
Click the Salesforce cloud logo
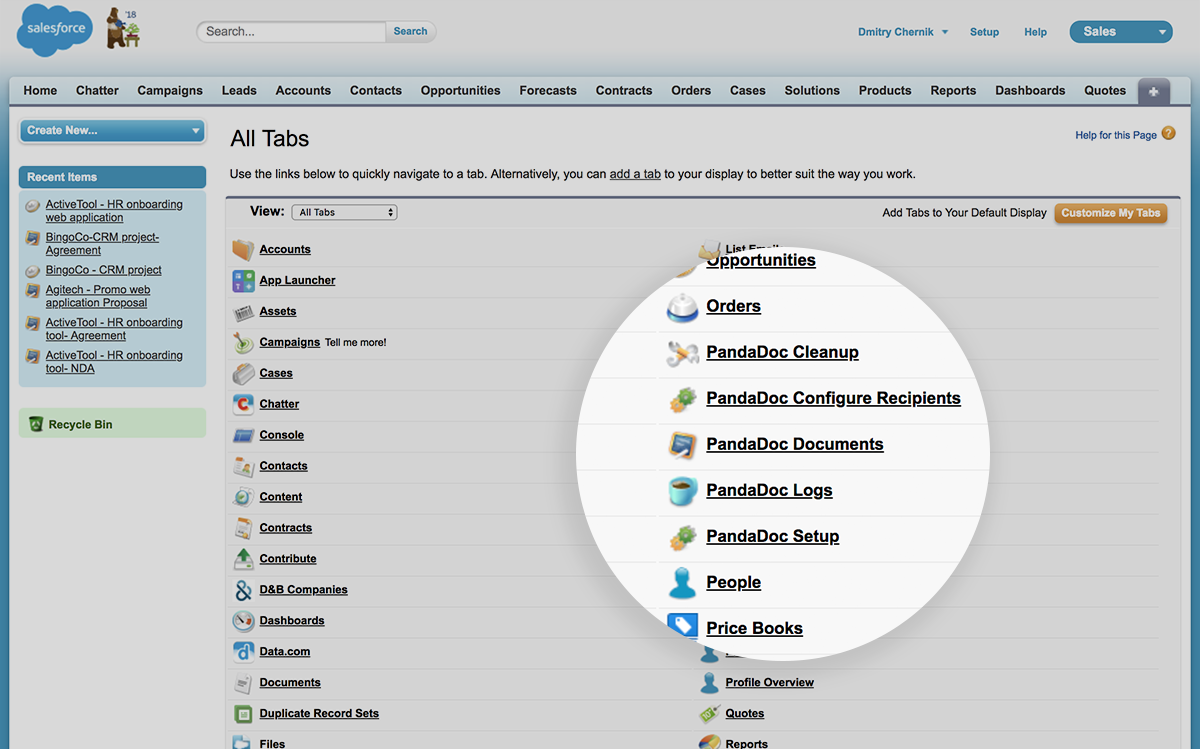[x=54, y=30]
